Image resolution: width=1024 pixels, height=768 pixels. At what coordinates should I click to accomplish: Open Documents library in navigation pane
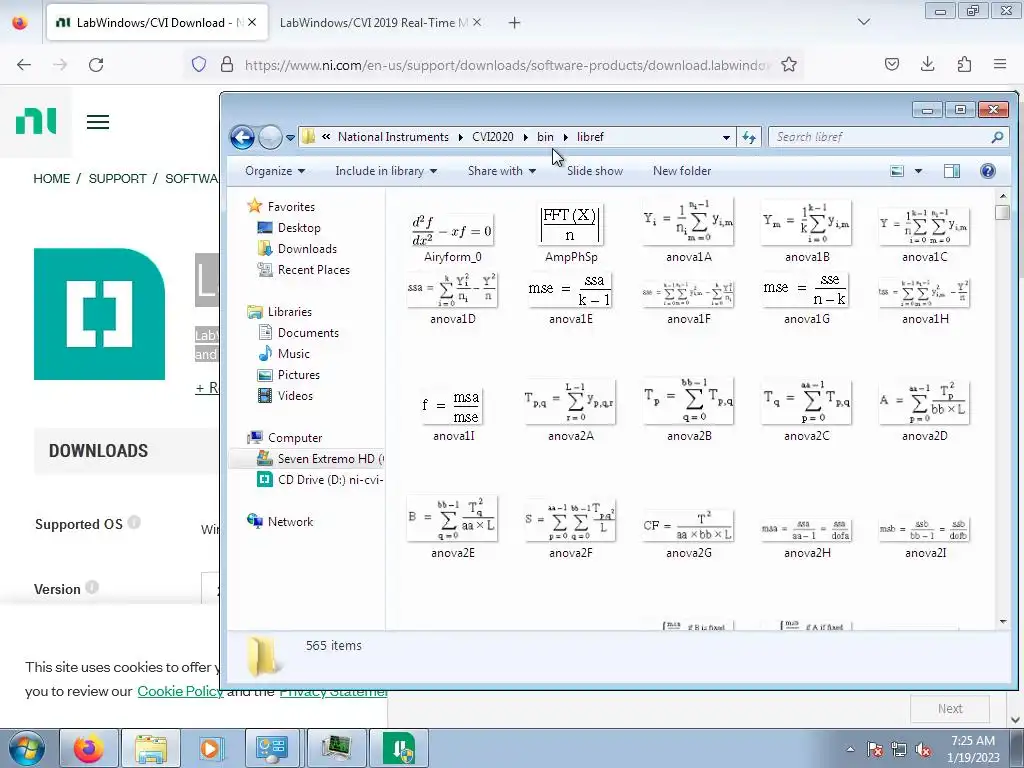pyautogui.click(x=298, y=333)
